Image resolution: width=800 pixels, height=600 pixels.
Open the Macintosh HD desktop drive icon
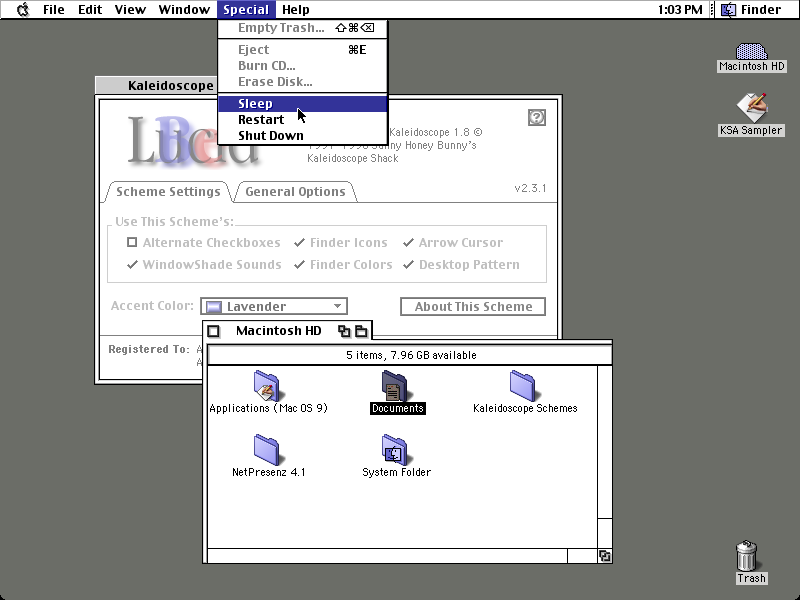pyautogui.click(x=751, y=52)
